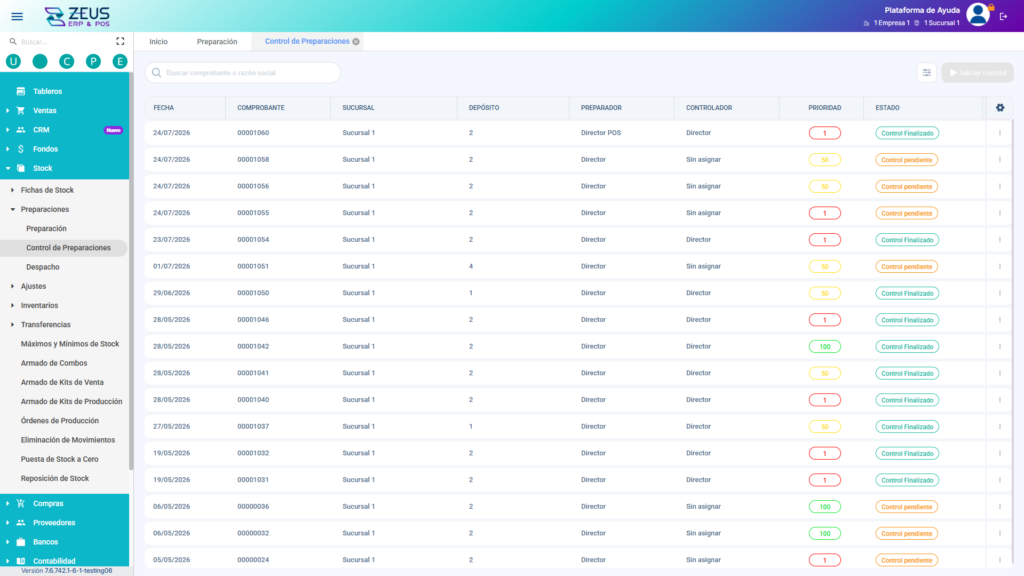
Task: Expand the CRM menu arrow
Action: [x=8, y=130]
